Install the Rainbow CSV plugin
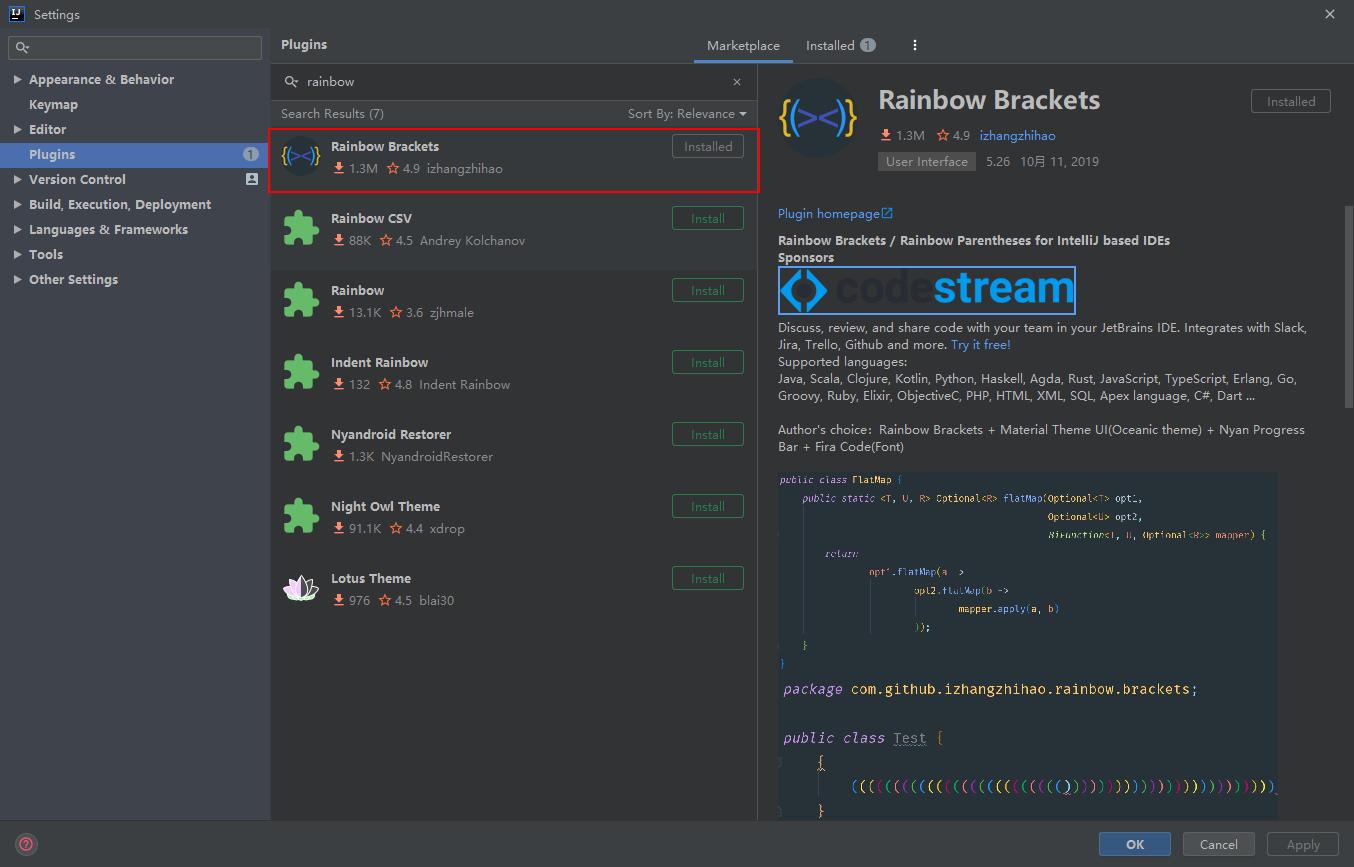This screenshot has width=1354, height=867. (708, 218)
